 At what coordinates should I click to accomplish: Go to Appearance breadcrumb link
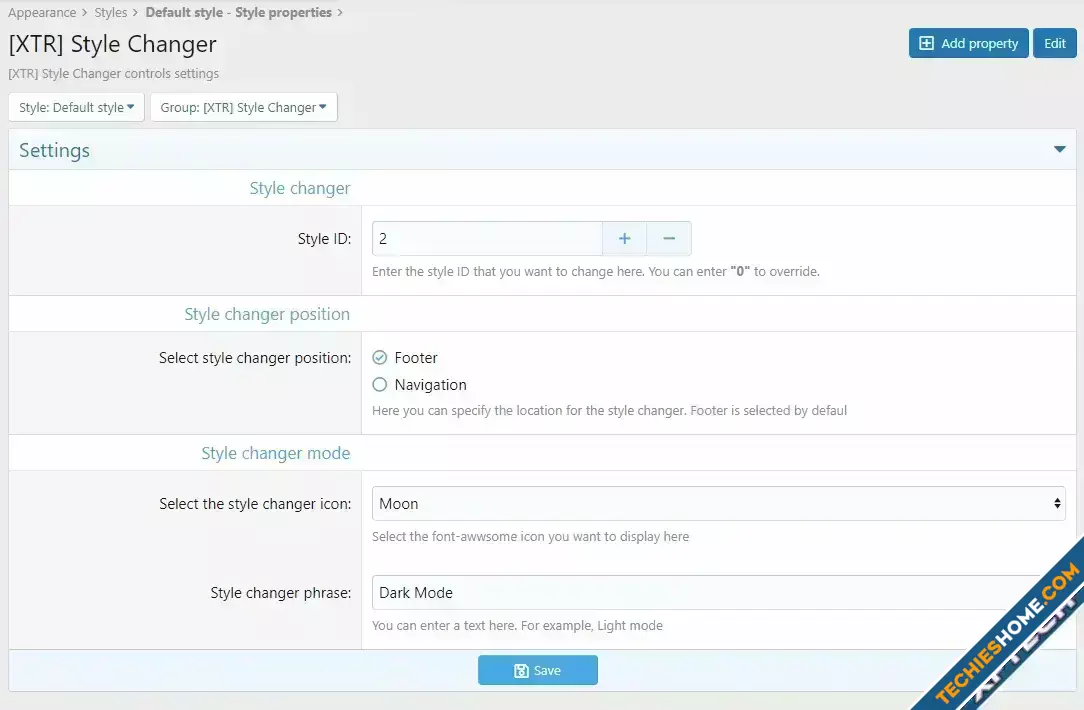click(42, 13)
